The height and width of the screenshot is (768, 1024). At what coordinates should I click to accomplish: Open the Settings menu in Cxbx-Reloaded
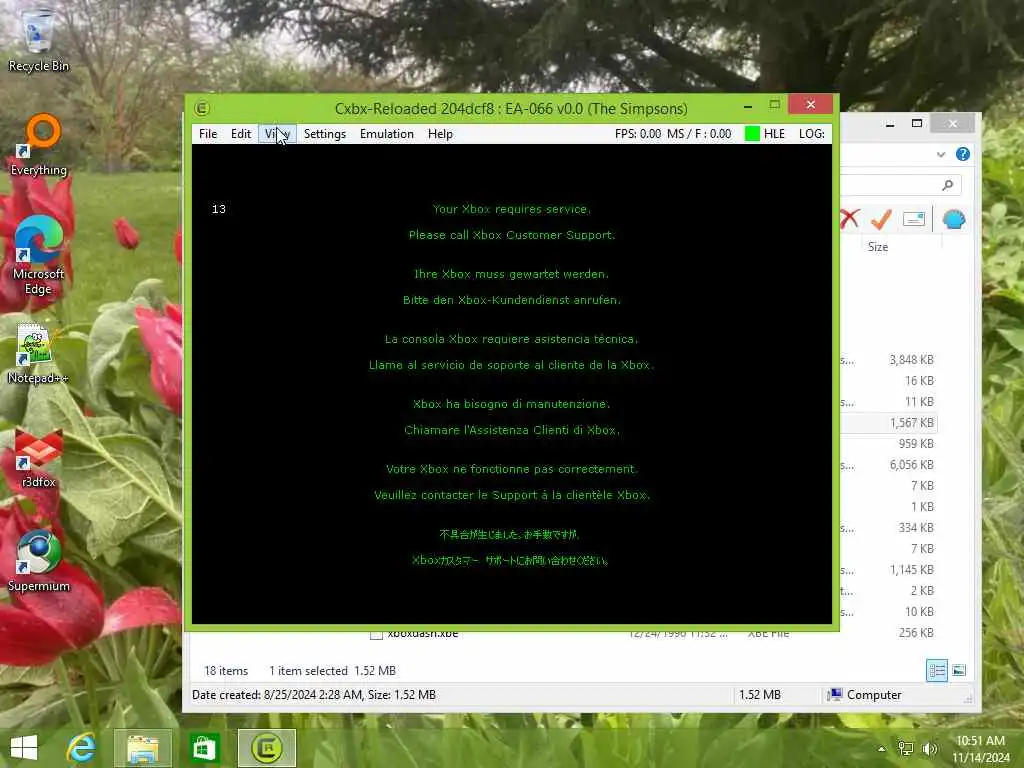(325, 134)
